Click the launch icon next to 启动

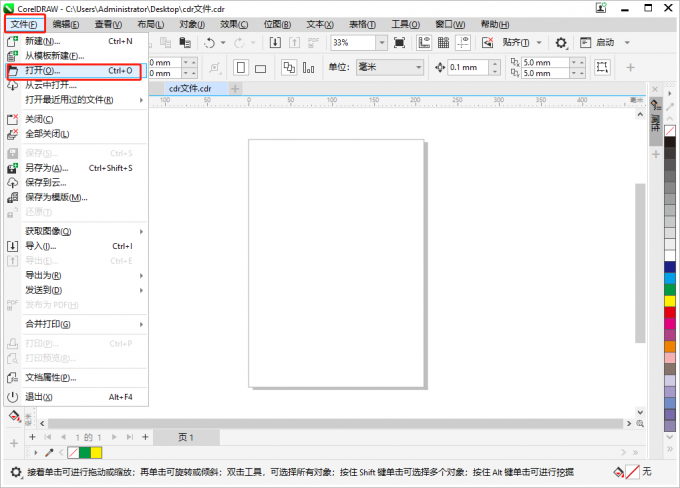pos(585,42)
